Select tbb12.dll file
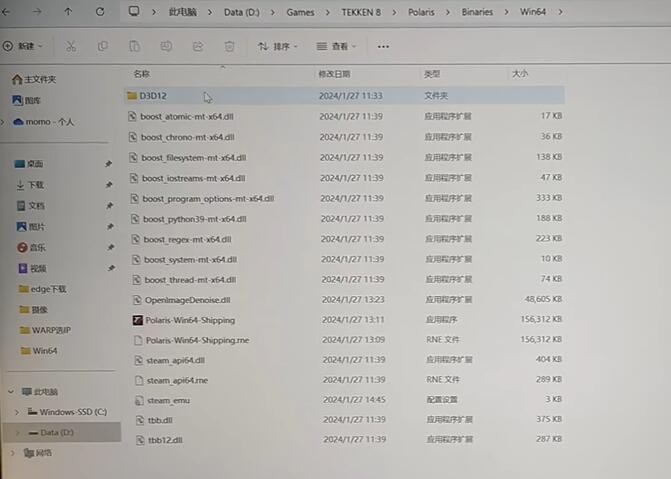 (348, 440)
